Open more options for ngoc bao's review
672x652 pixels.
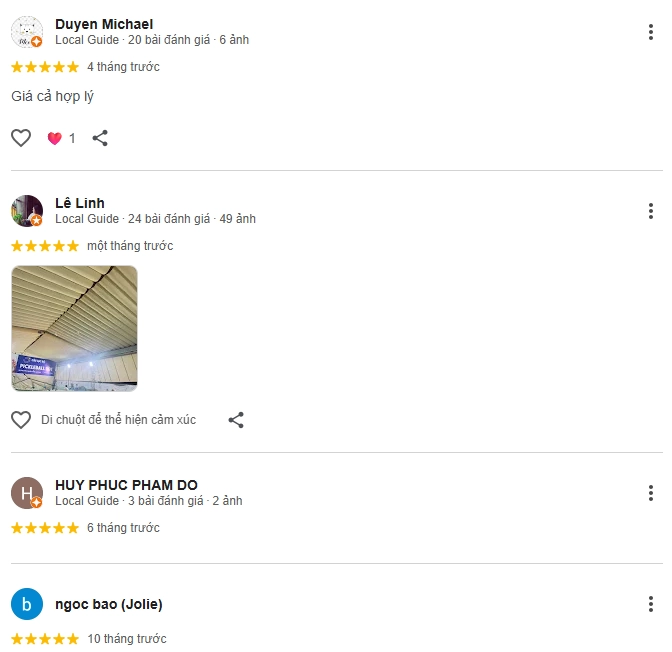(651, 604)
